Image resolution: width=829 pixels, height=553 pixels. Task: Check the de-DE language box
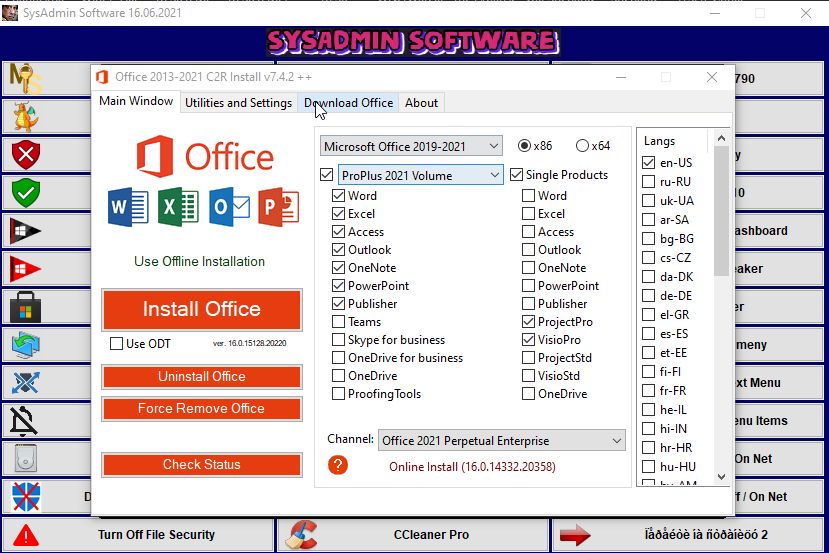648,296
